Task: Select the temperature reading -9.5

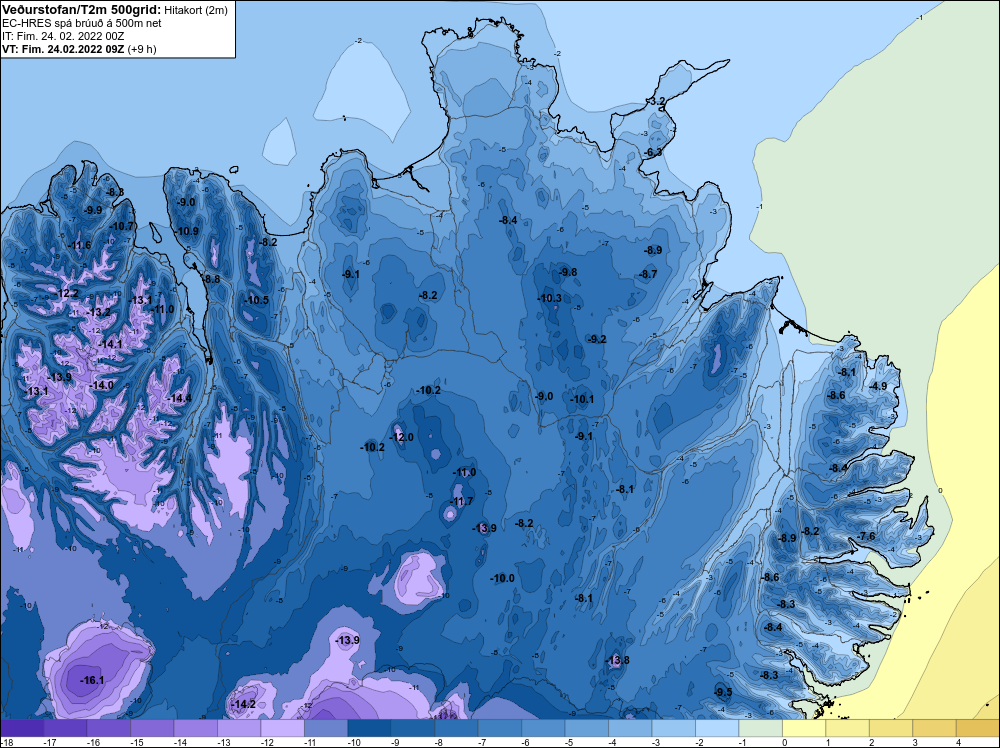Action: click(723, 693)
